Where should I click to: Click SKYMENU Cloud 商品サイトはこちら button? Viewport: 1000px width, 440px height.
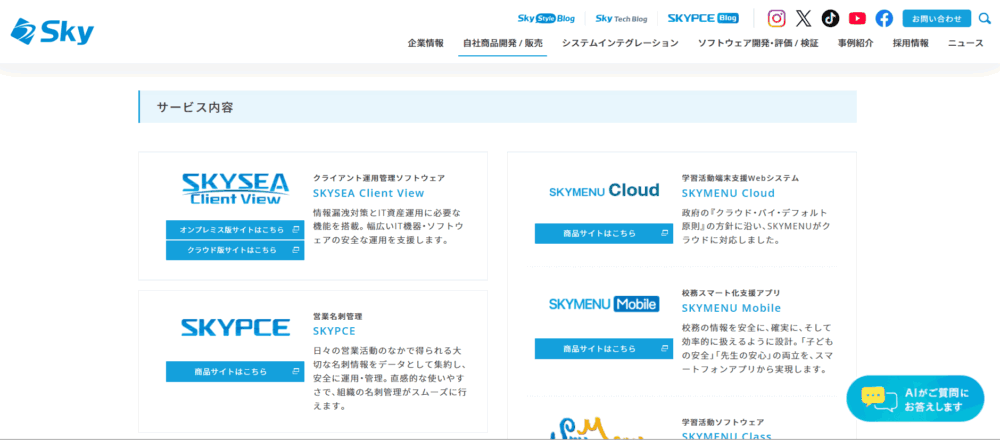604,233
